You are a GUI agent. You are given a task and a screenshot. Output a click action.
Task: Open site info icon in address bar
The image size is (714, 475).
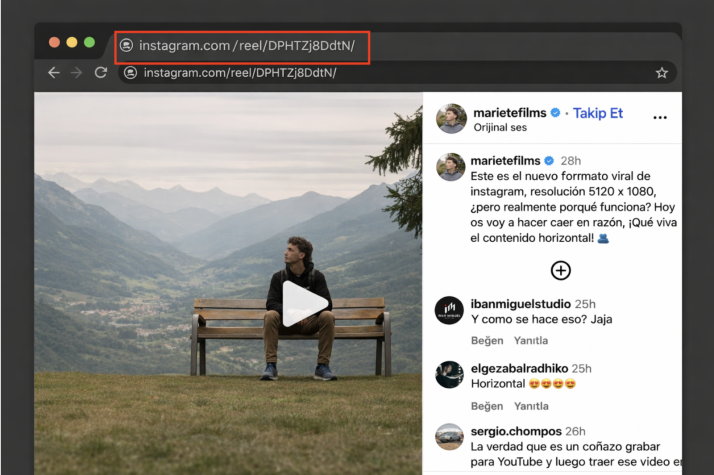(x=131, y=73)
